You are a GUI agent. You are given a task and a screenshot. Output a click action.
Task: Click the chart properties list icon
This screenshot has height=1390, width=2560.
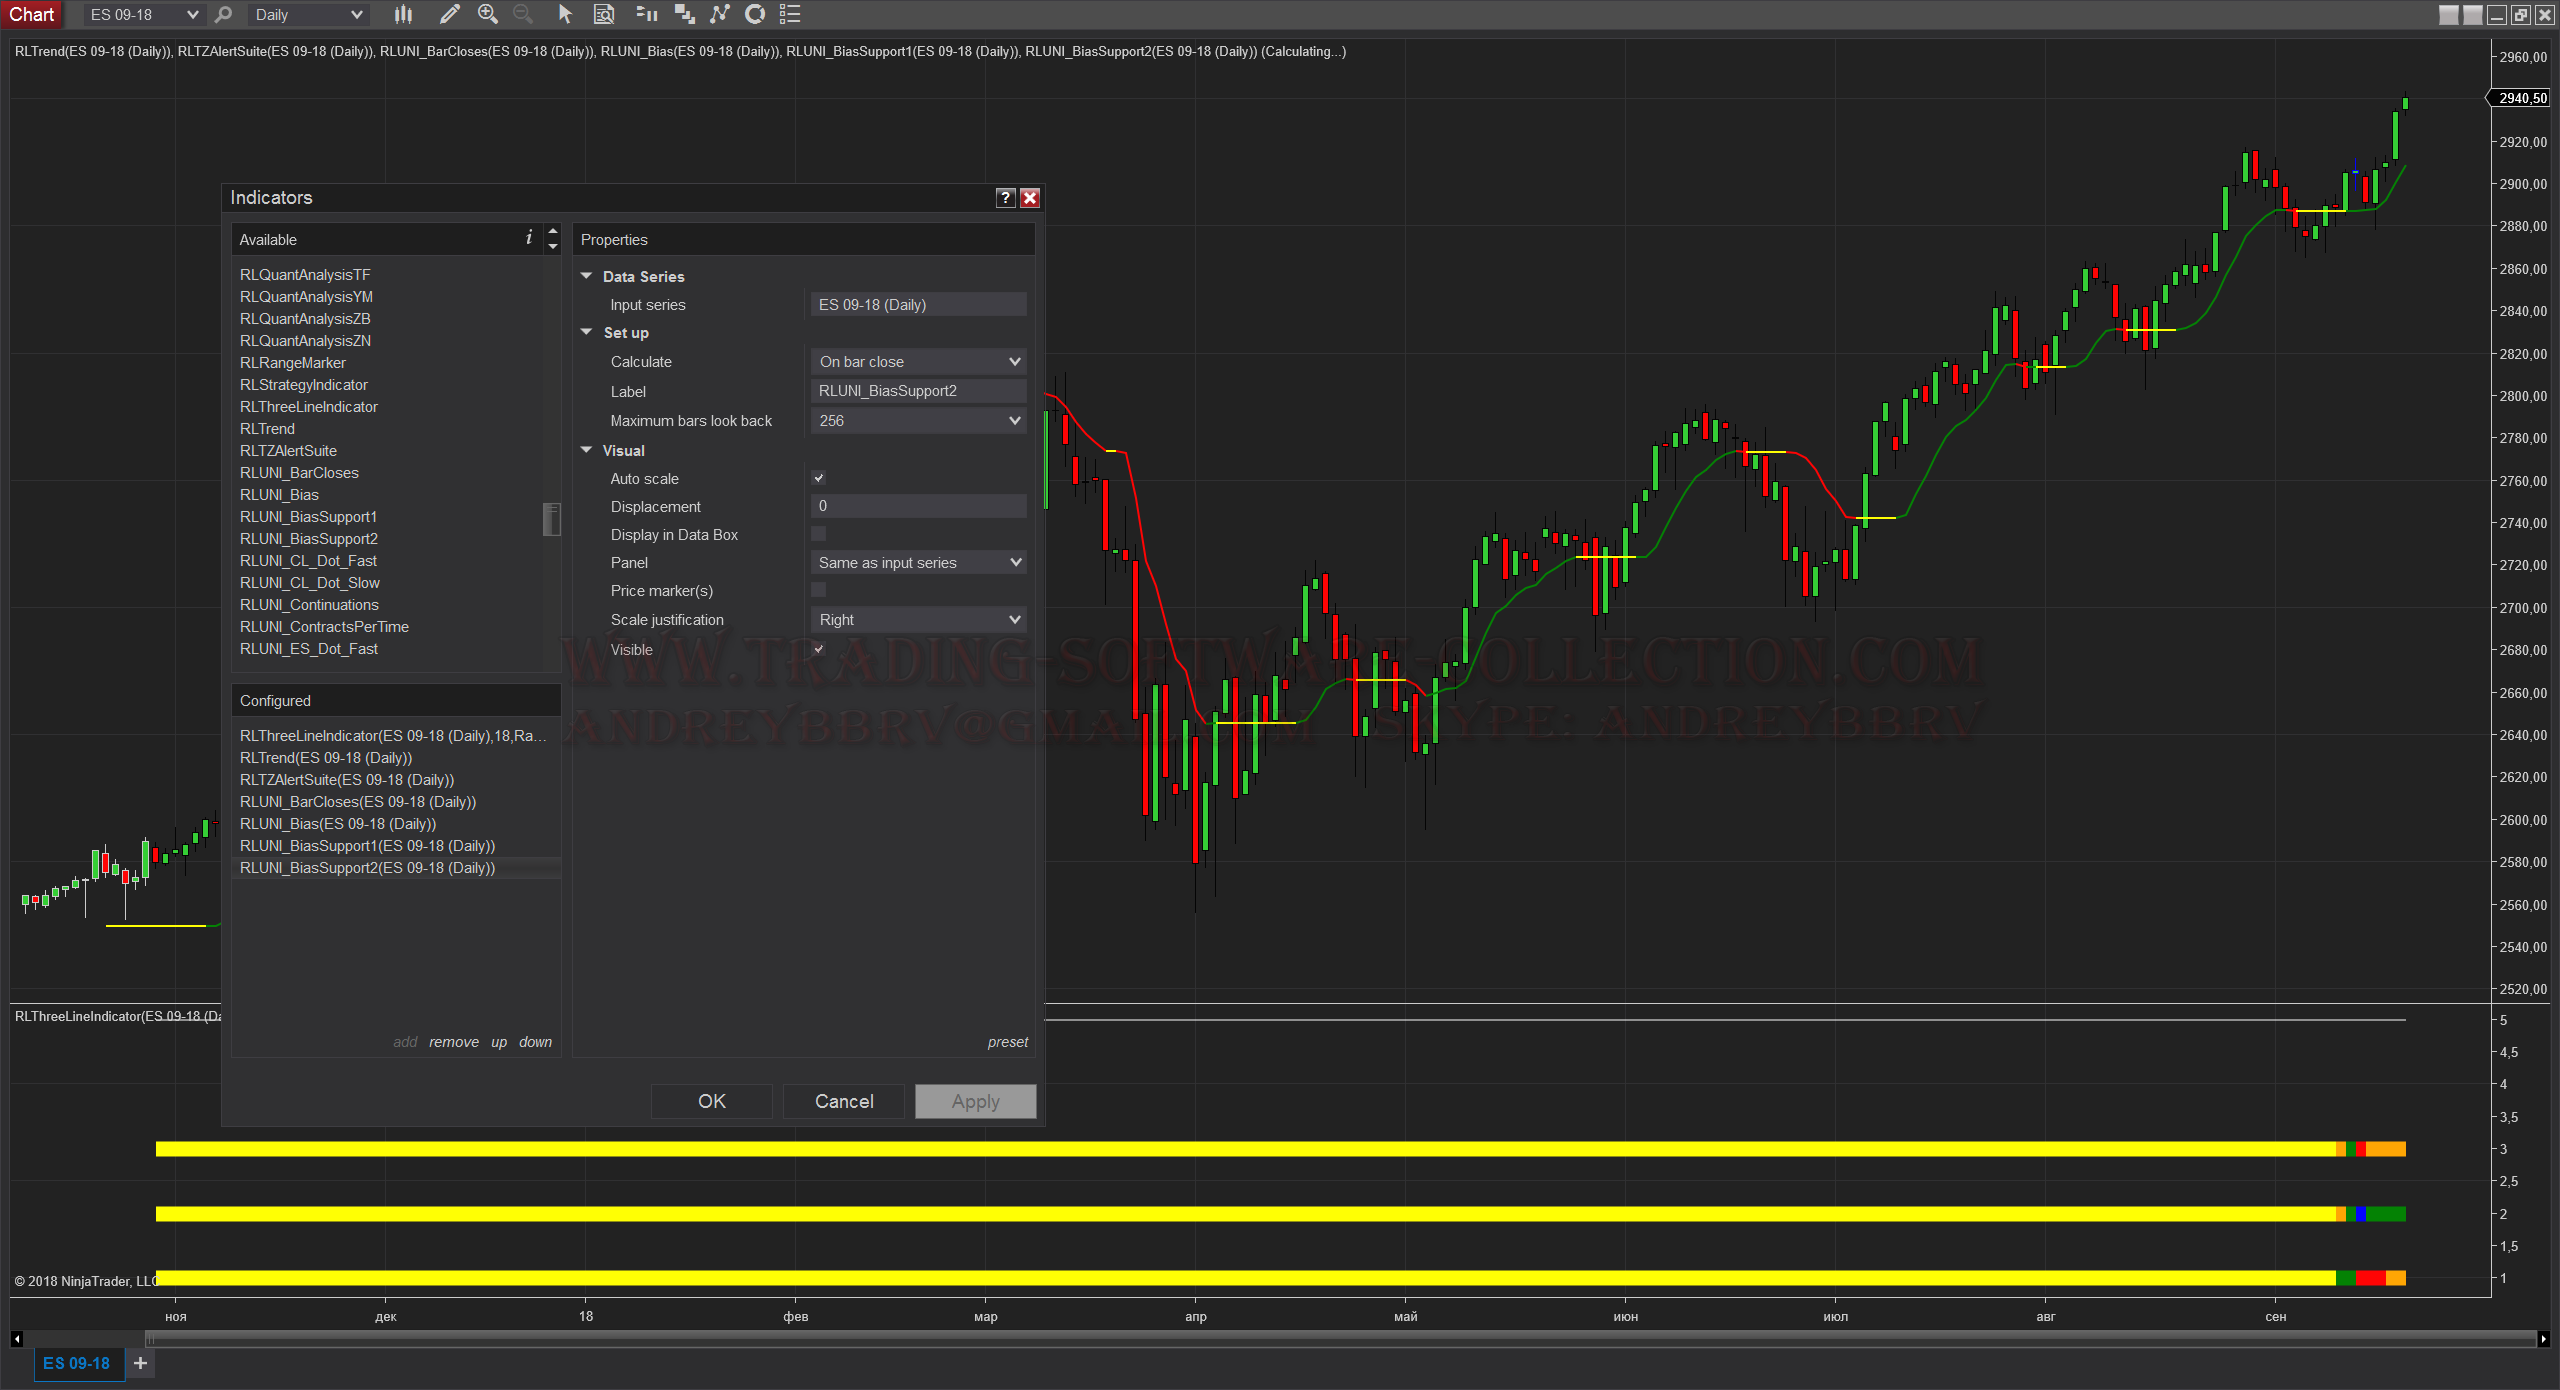pyautogui.click(x=790, y=14)
